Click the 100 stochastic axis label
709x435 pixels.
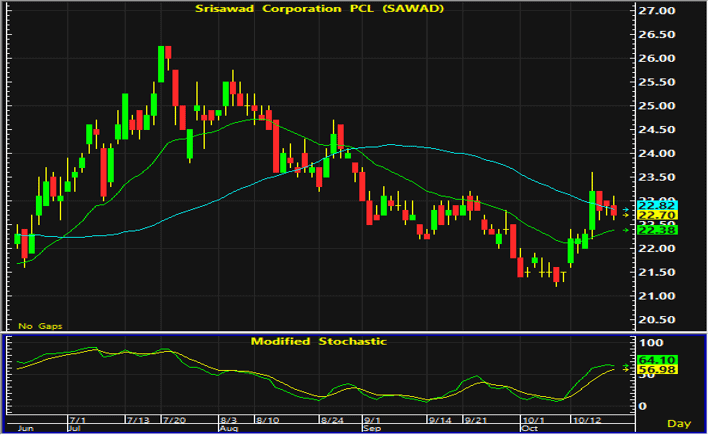[x=651, y=343]
